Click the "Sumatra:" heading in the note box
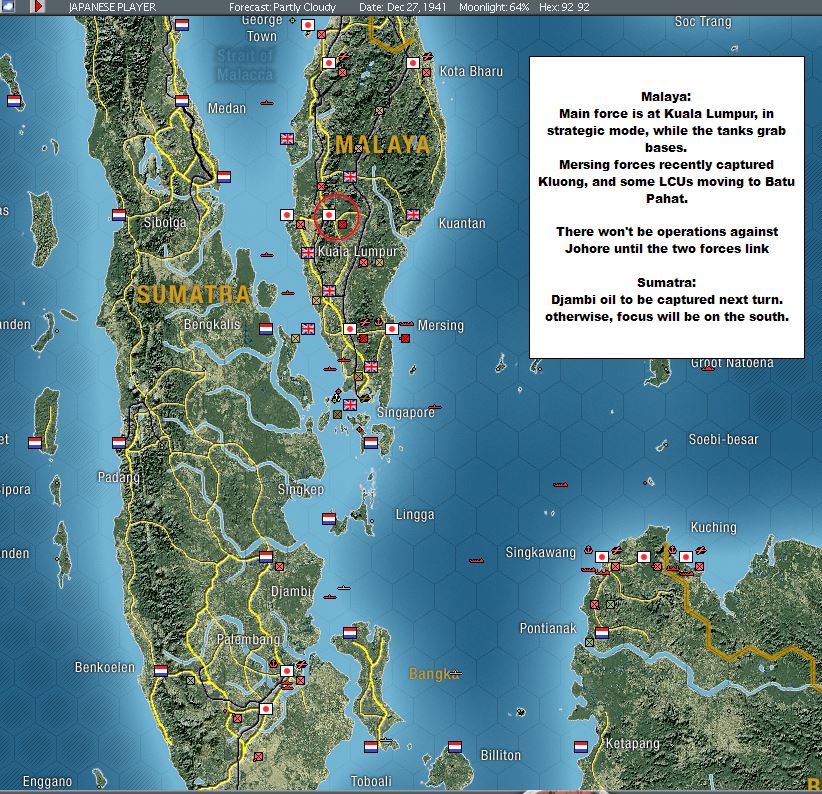Screen dimensions: 822x794 [x=666, y=283]
